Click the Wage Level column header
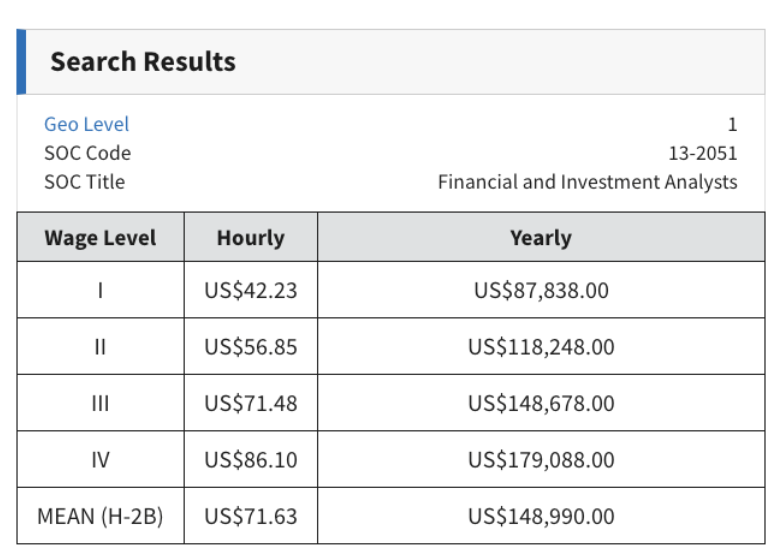 tap(100, 238)
